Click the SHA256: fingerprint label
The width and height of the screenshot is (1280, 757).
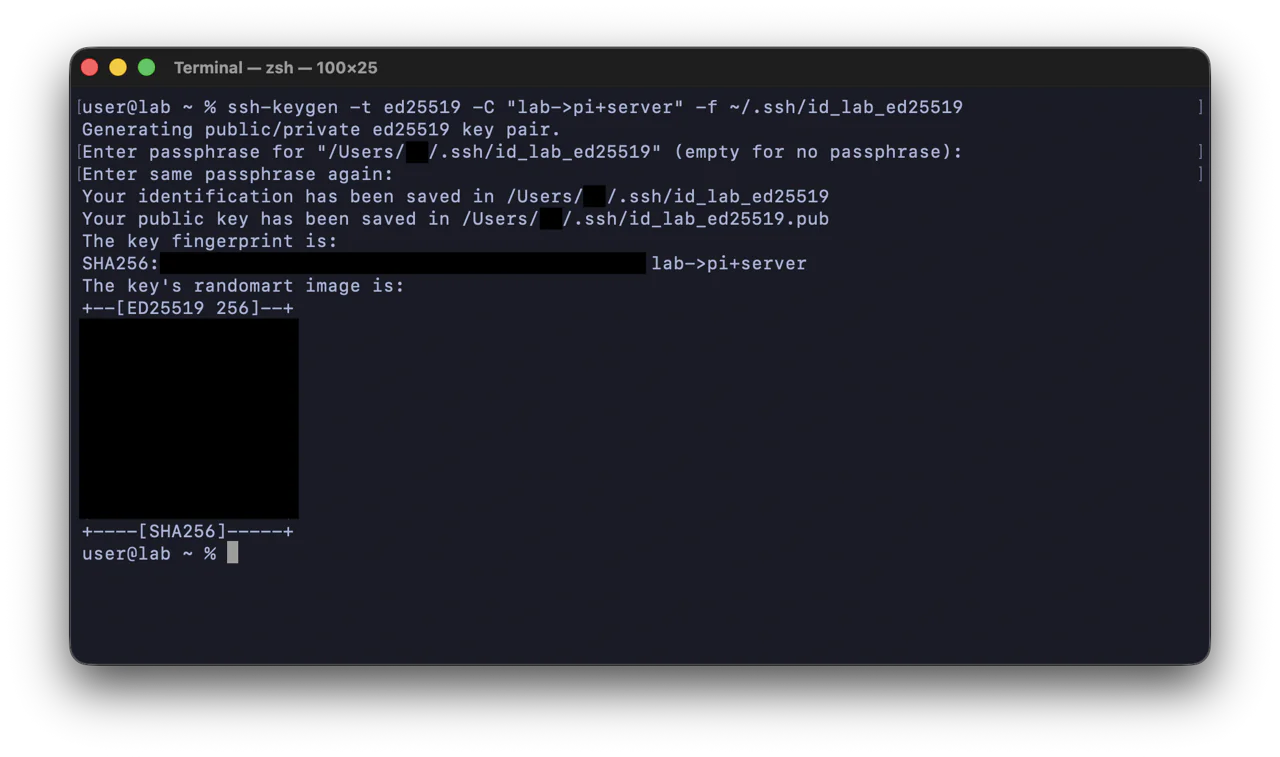click(121, 264)
